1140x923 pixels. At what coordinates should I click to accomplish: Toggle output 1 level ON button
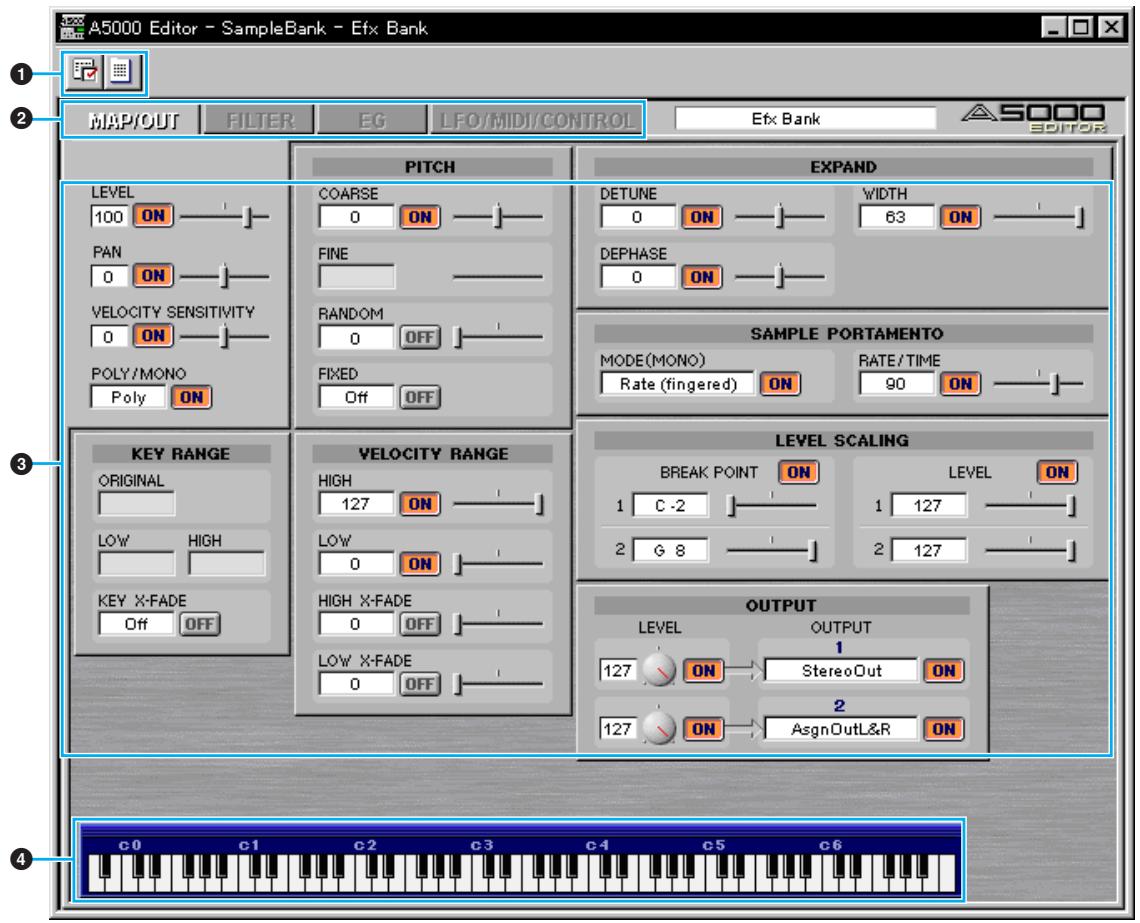click(x=703, y=670)
